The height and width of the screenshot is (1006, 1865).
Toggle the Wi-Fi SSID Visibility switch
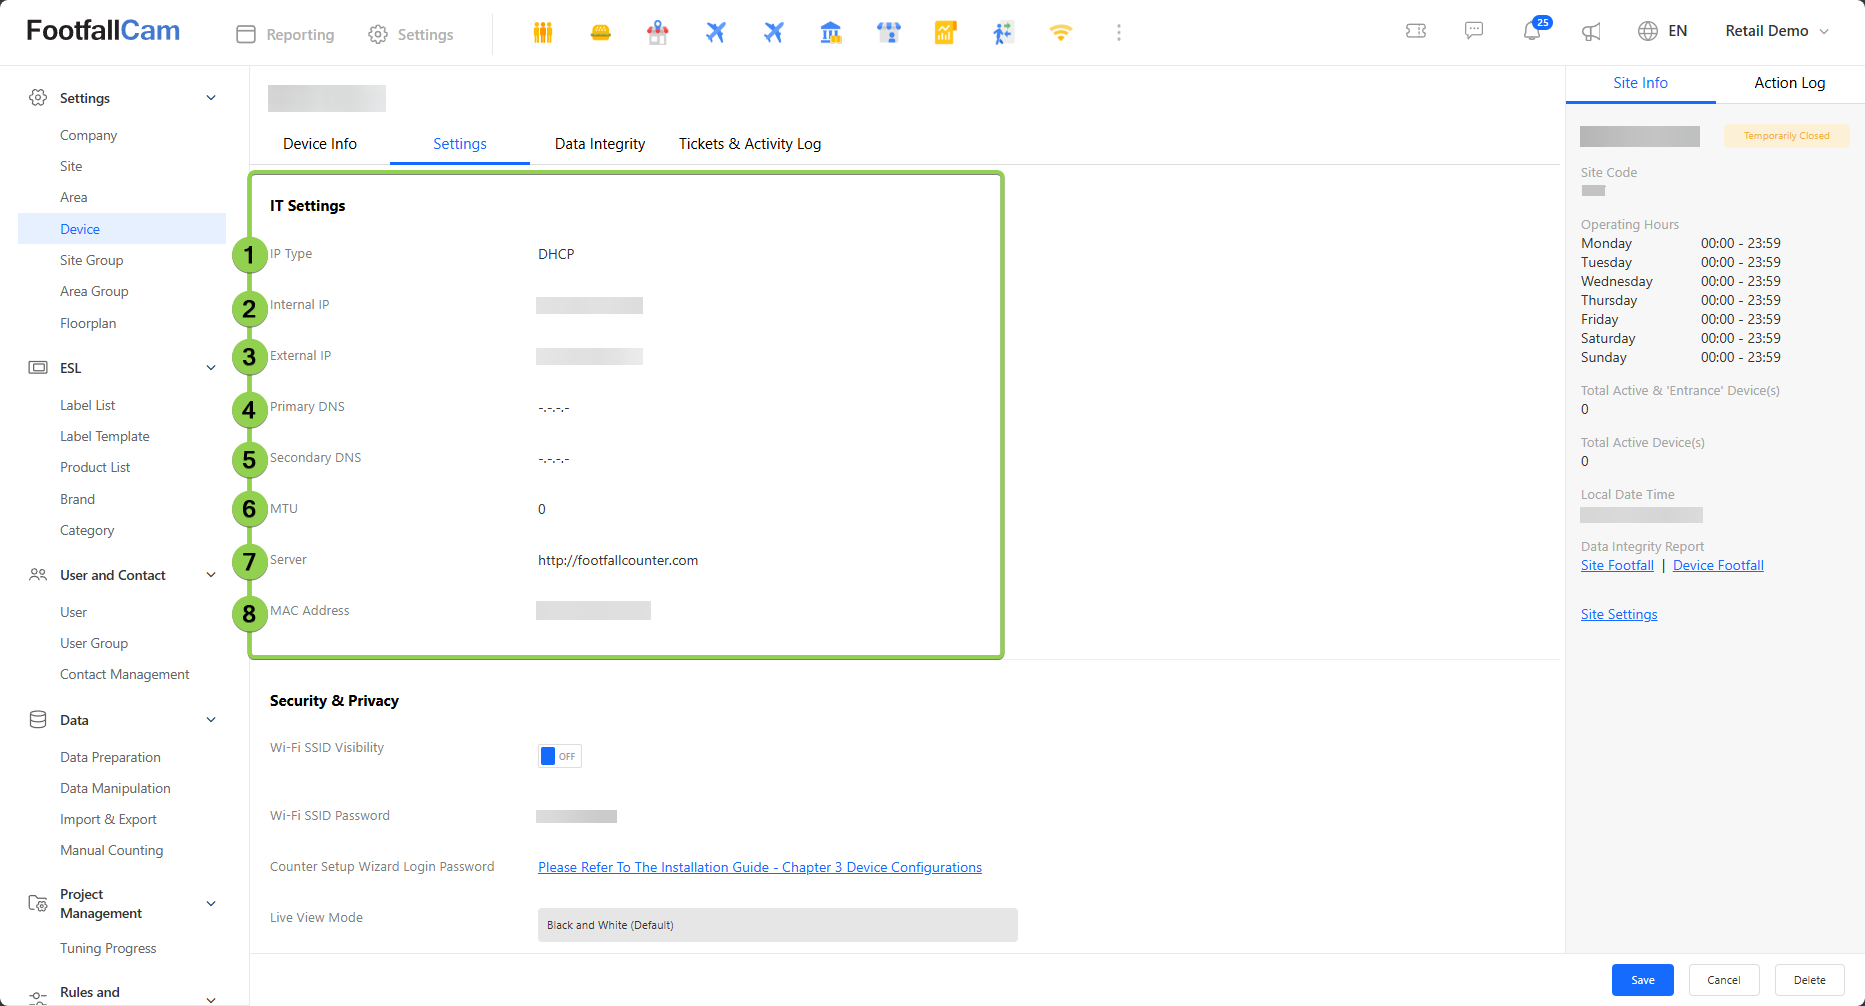tap(559, 756)
